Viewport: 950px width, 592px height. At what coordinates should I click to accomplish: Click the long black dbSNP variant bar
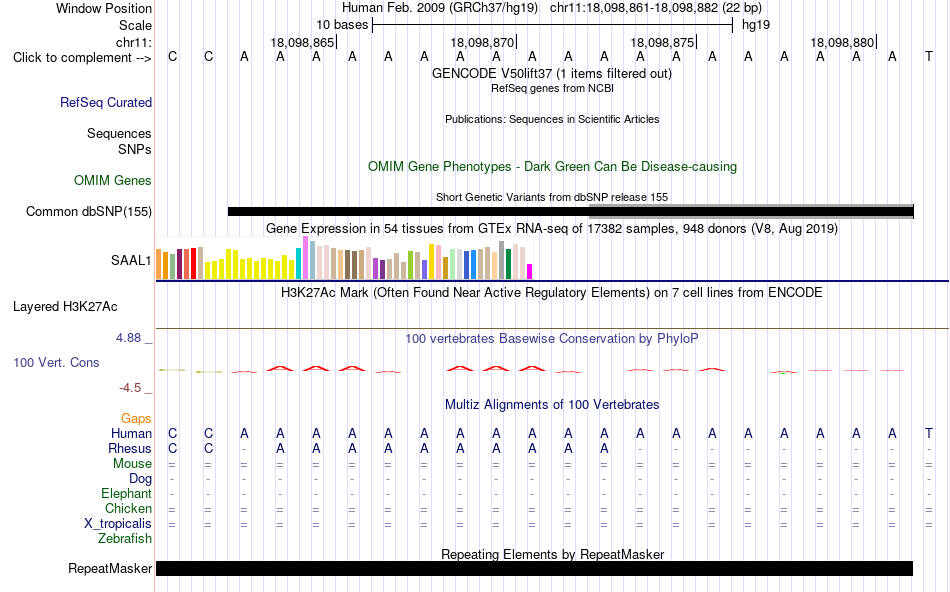click(408, 211)
